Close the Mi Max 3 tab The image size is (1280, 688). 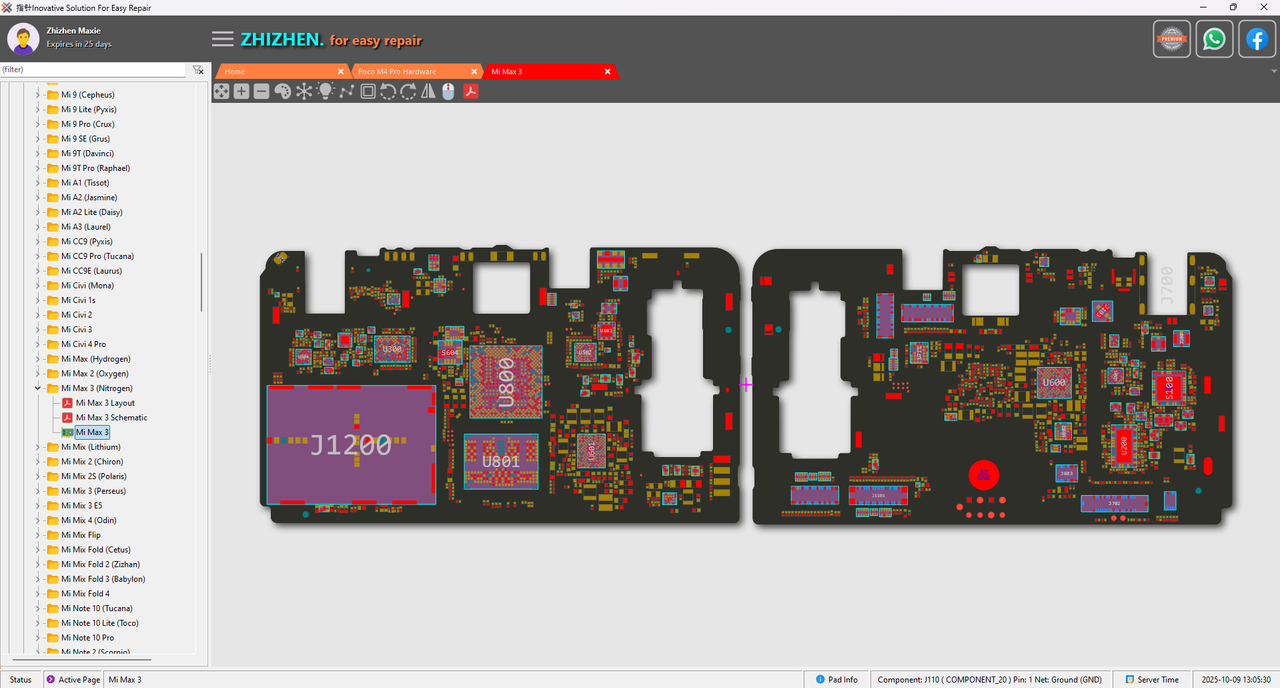tap(607, 71)
